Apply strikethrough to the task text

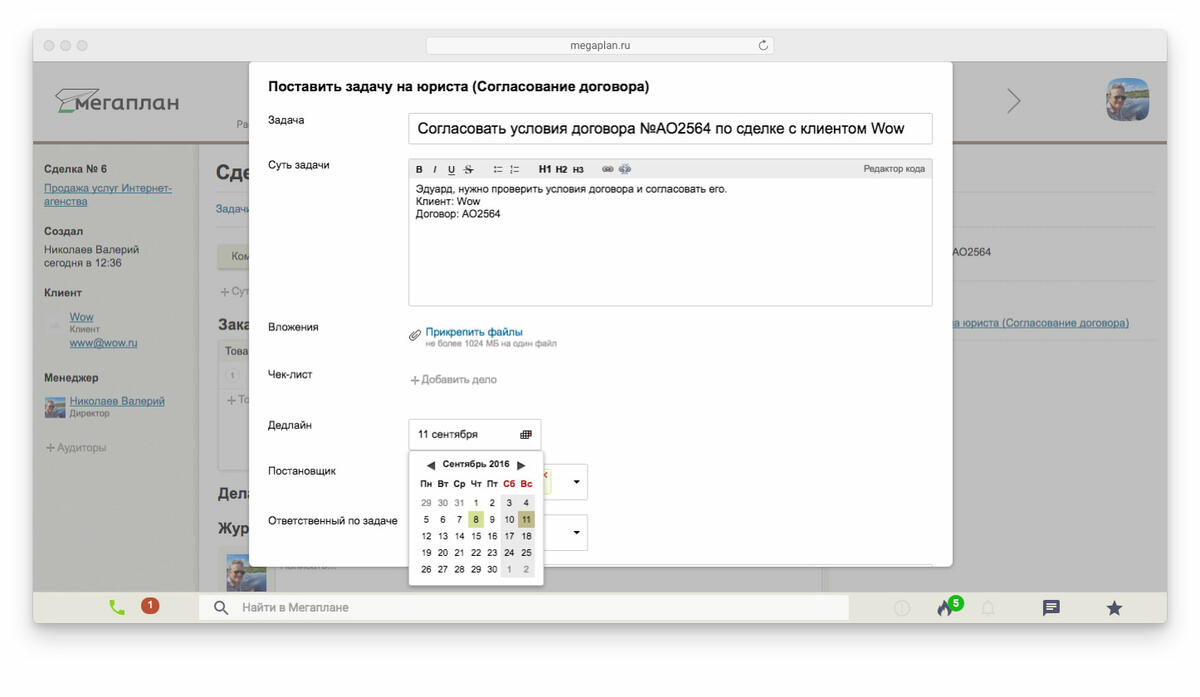click(x=468, y=169)
